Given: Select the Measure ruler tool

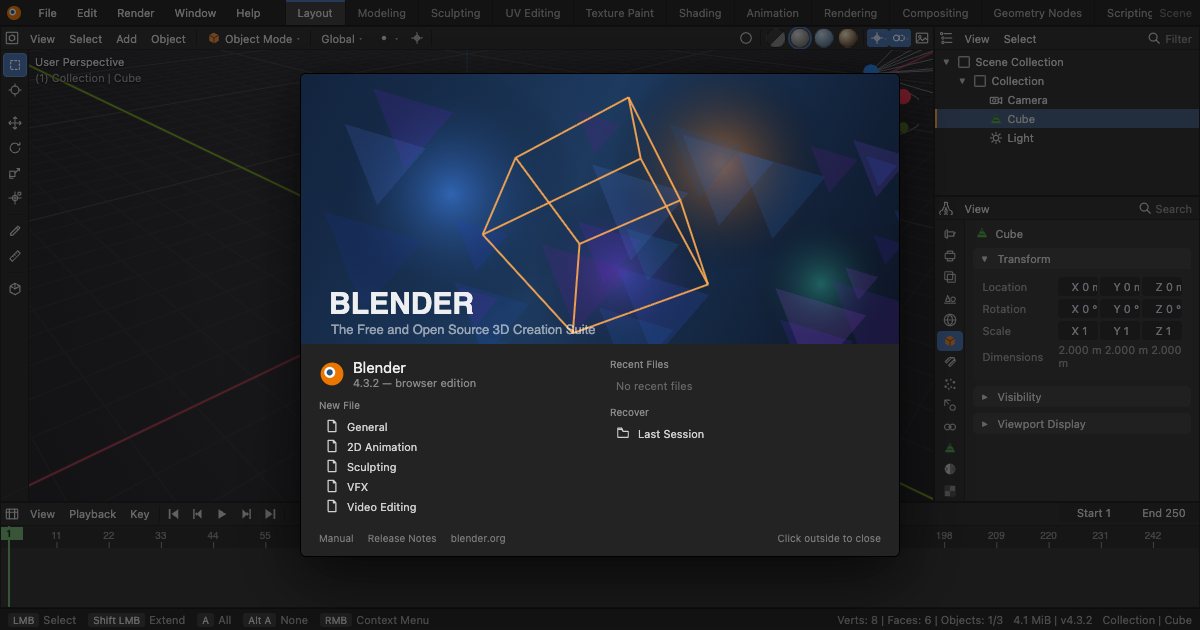Looking at the screenshot, I should 15,256.
